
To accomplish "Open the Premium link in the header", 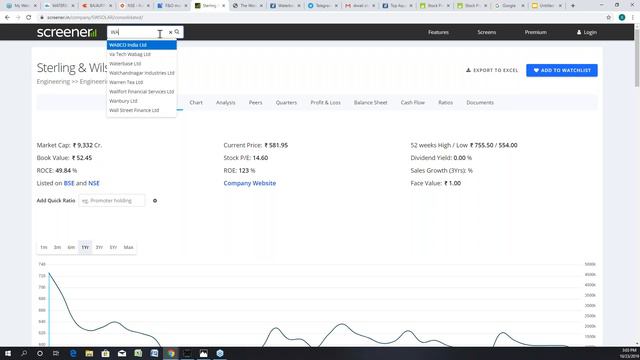I will pyautogui.click(x=536, y=32).
